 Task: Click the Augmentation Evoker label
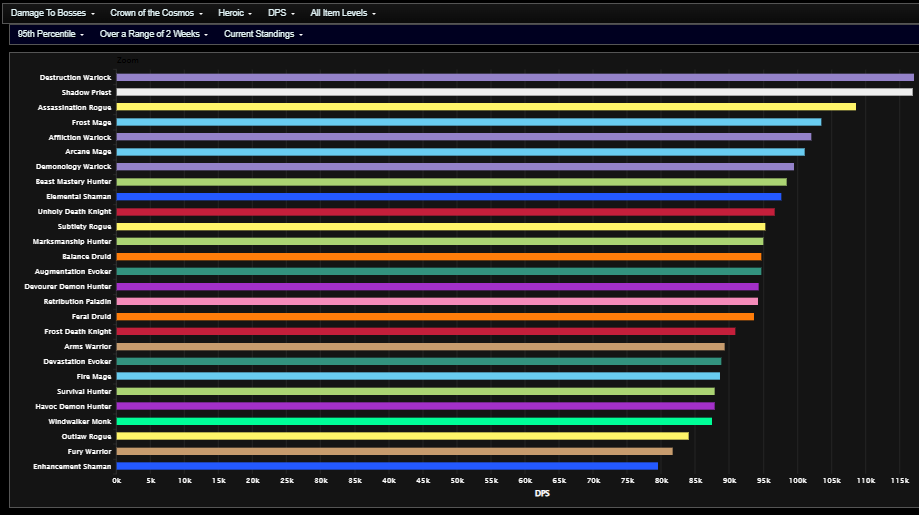coord(73,272)
